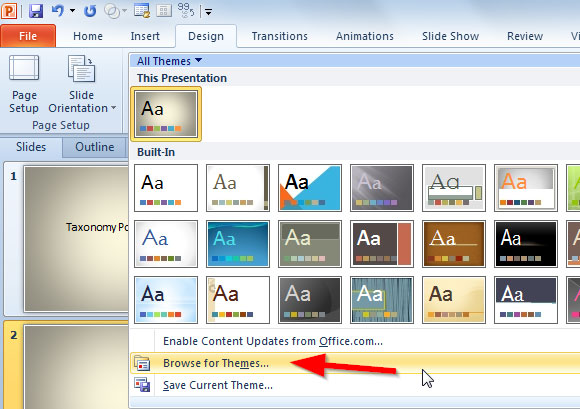This screenshot has height=409, width=580.
Task: Apply the black background theme thumbnail
Action: [526, 244]
